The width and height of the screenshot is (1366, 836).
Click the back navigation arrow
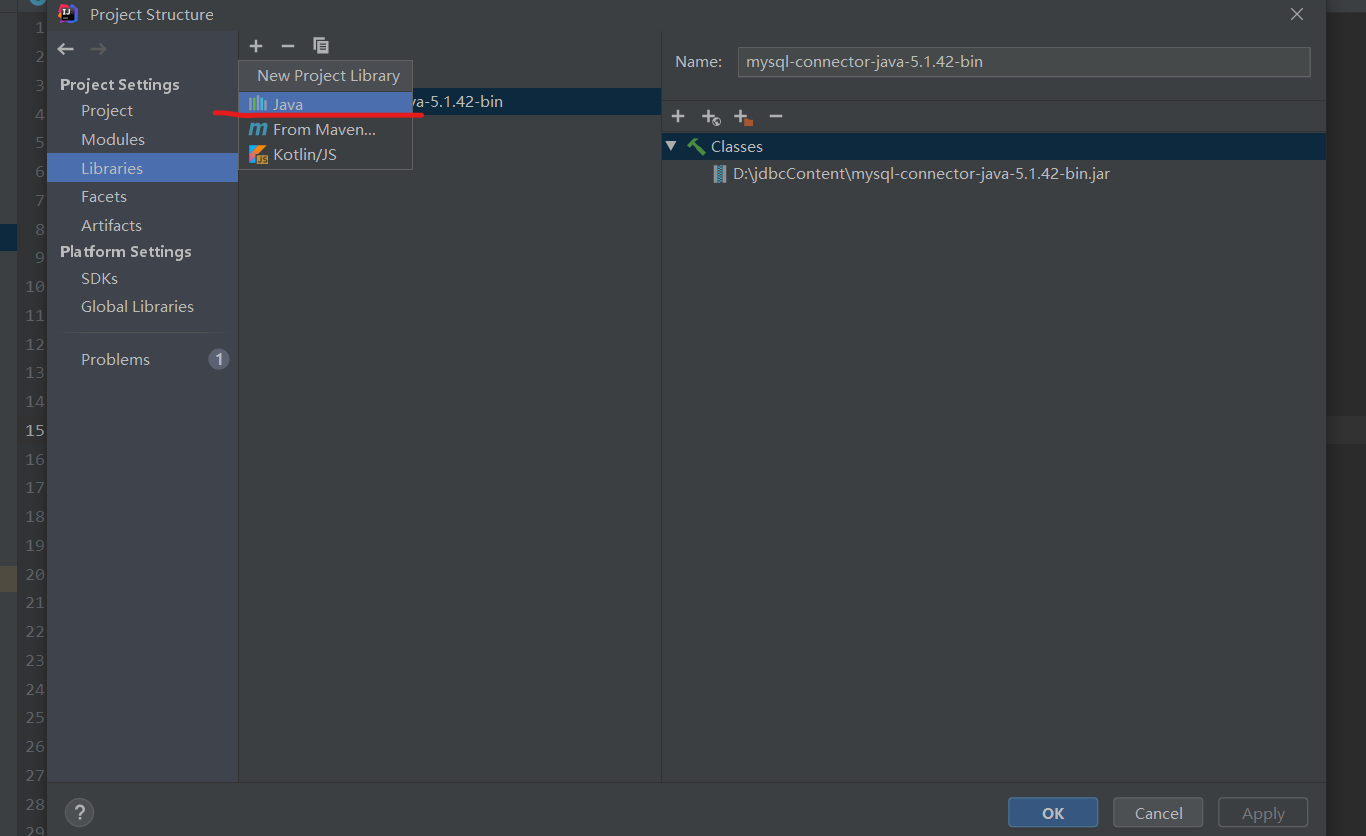click(x=66, y=49)
